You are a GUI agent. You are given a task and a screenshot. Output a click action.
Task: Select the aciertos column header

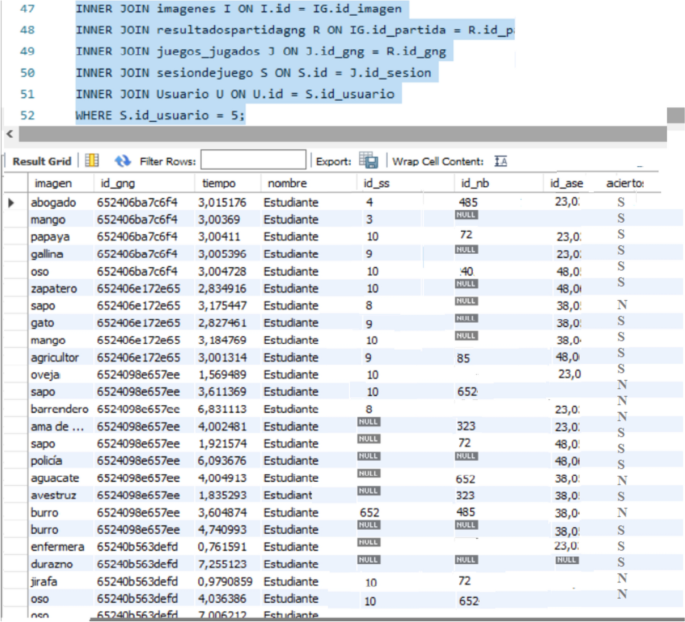(x=624, y=184)
